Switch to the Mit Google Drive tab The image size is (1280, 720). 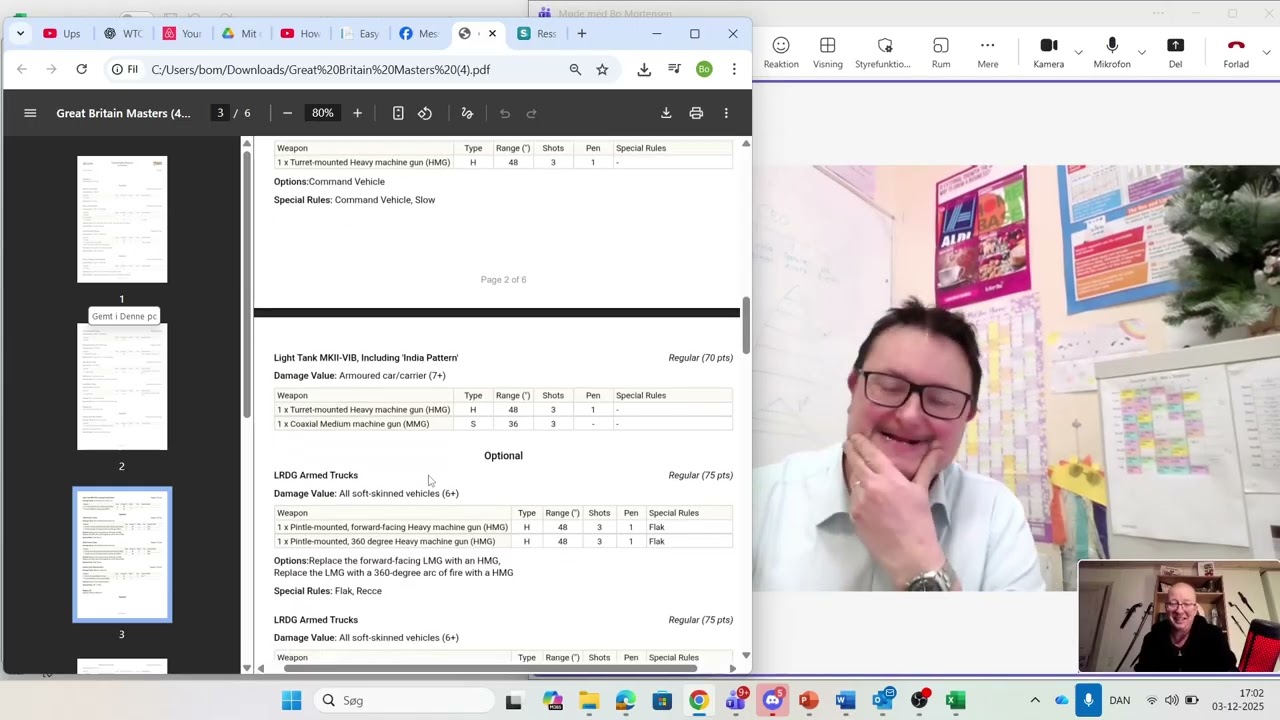pyautogui.click(x=242, y=33)
